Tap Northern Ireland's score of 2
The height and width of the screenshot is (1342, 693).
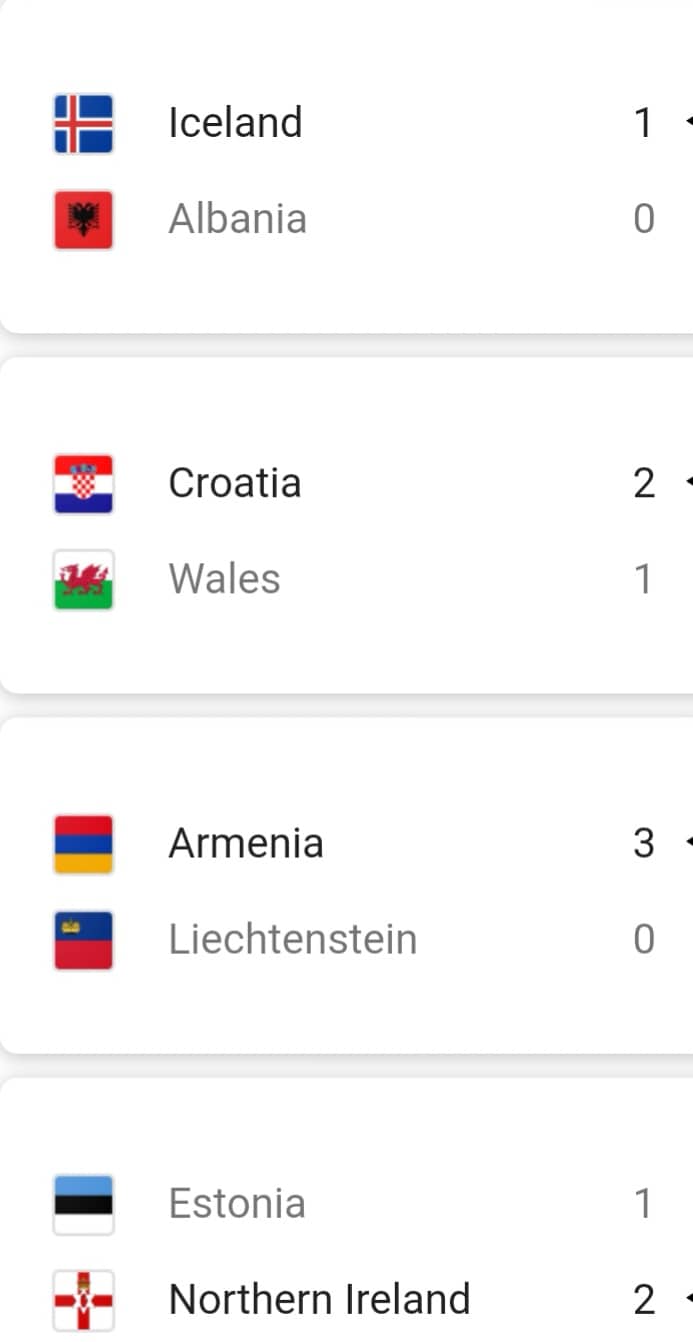click(644, 1299)
